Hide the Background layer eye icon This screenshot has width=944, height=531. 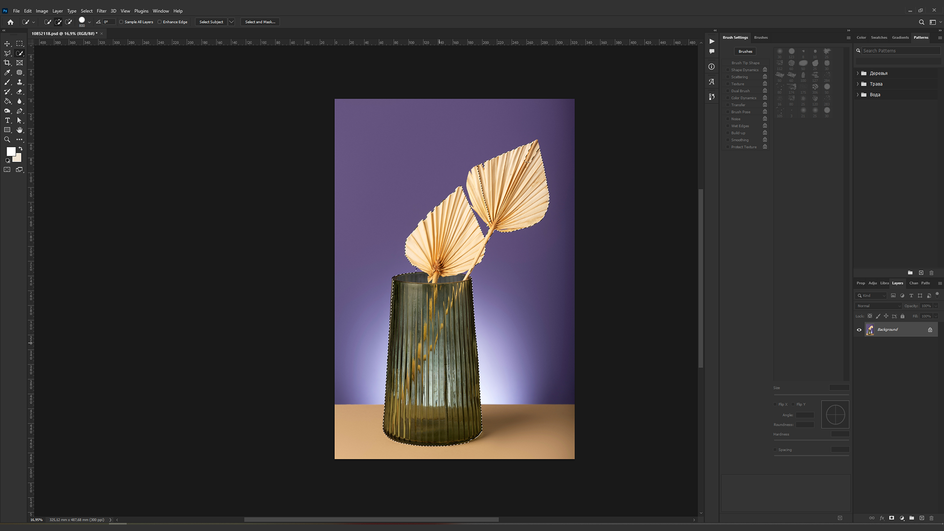click(x=859, y=330)
